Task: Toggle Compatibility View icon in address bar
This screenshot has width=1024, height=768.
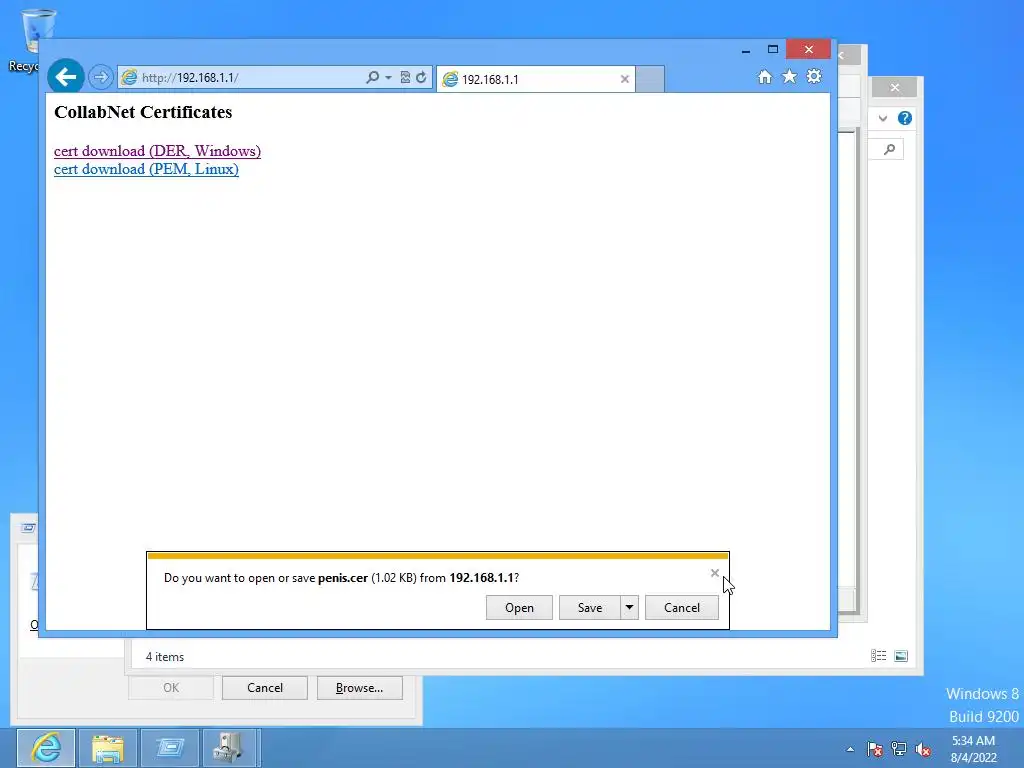Action: pyautogui.click(x=405, y=77)
